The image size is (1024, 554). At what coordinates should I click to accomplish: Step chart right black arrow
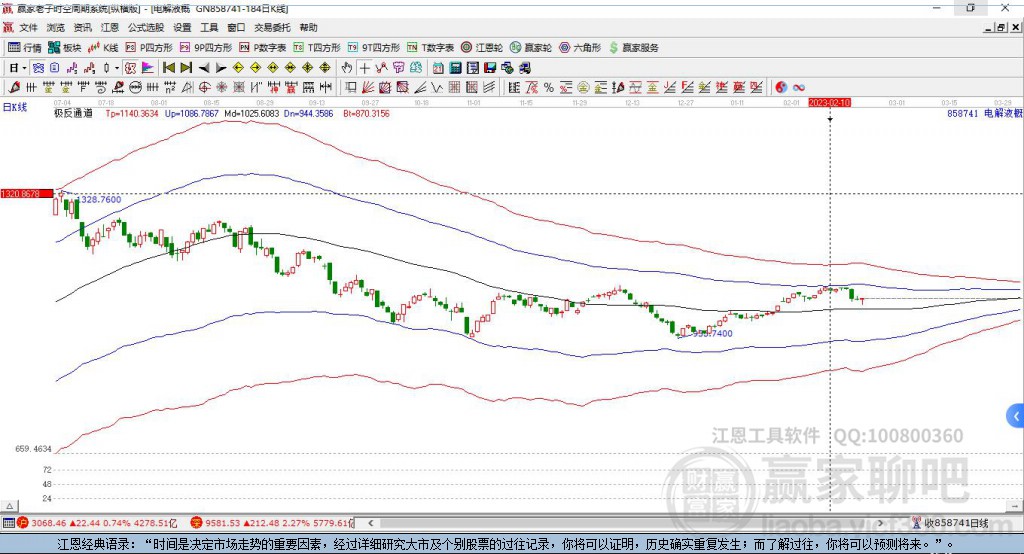[221, 68]
